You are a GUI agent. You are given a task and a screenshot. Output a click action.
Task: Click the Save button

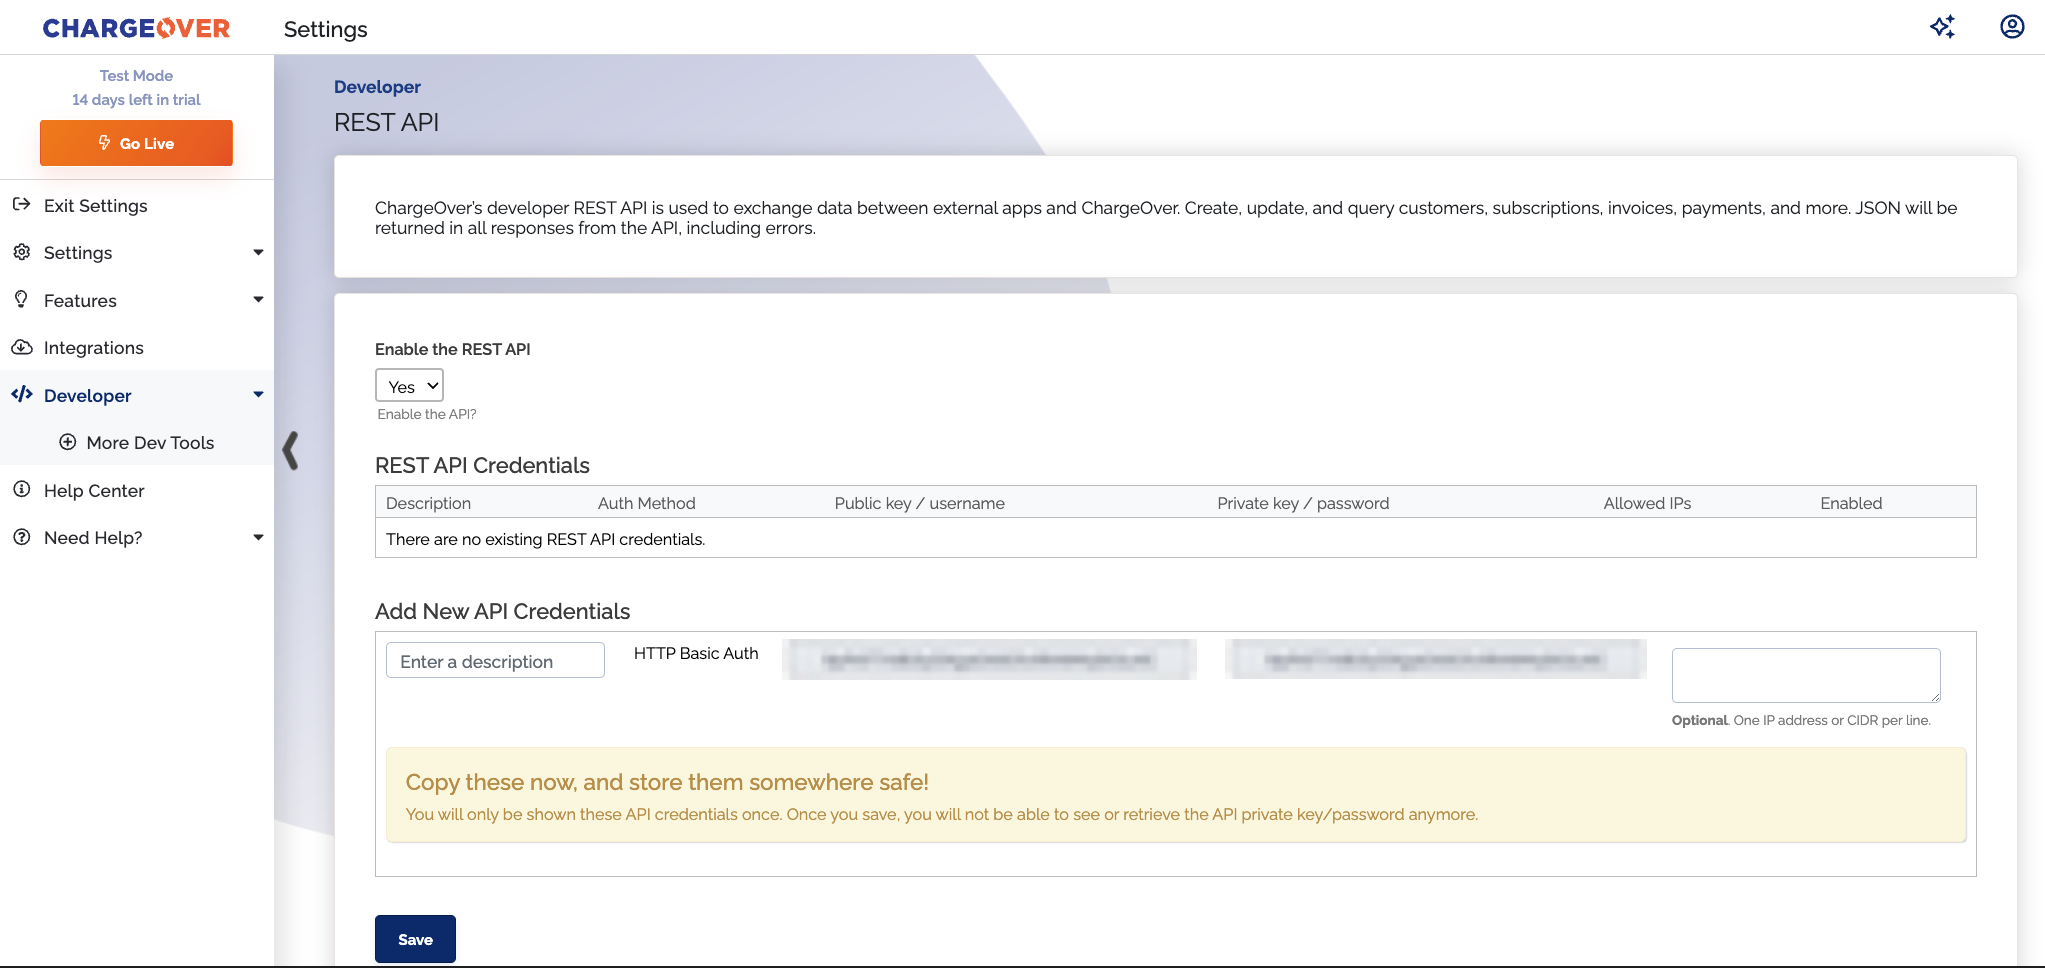tap(414, 938)
